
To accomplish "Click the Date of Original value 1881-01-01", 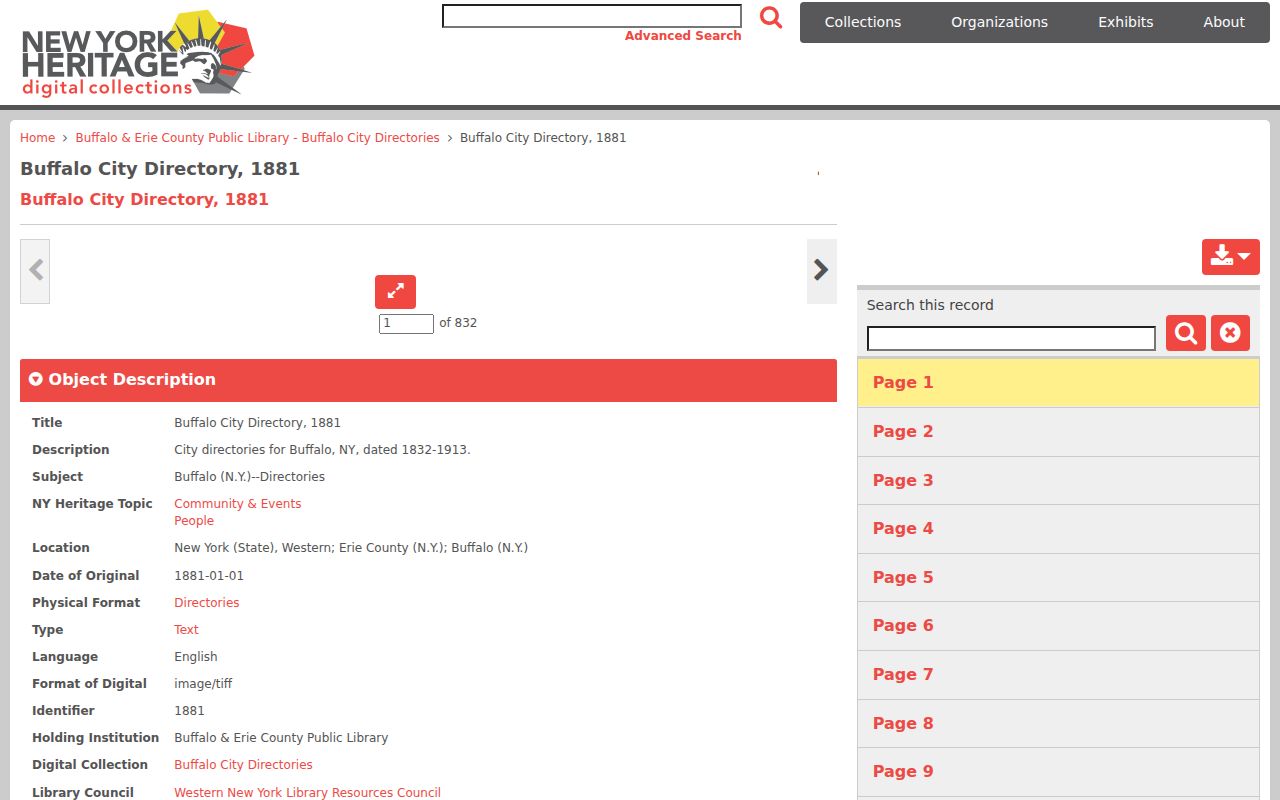I will click(209, 576).
